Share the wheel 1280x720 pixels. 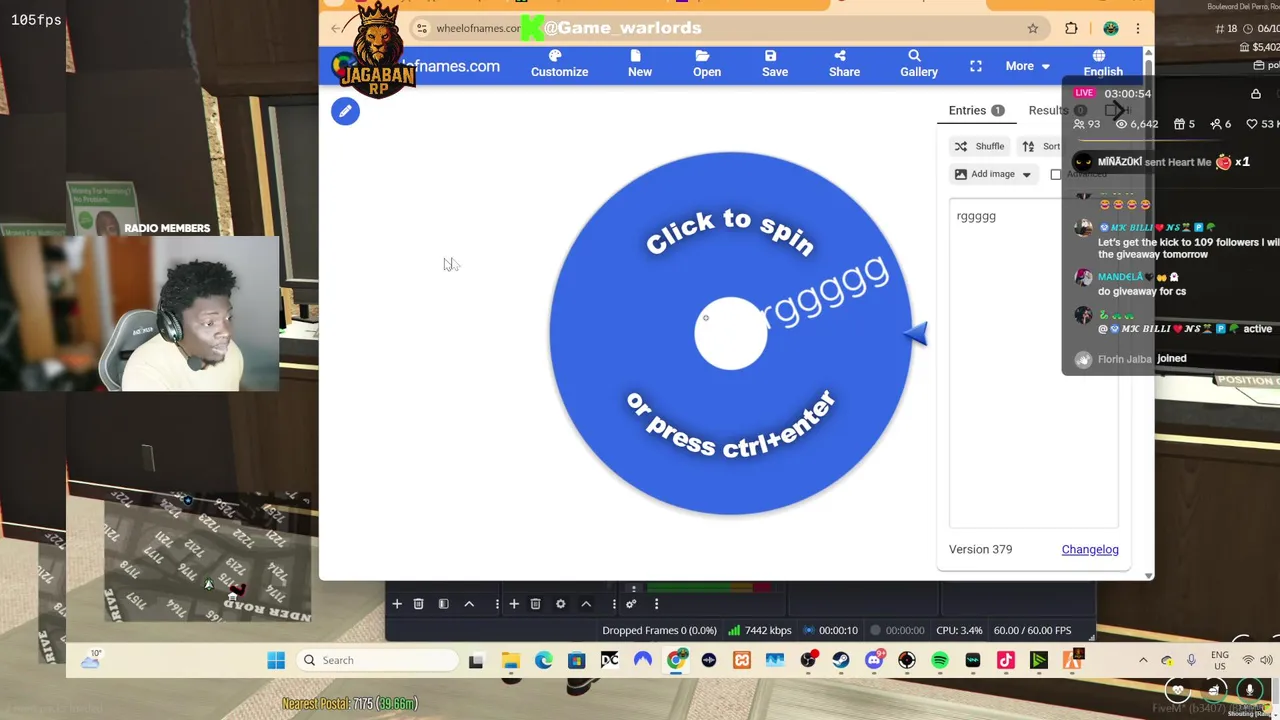click(844, 63)
